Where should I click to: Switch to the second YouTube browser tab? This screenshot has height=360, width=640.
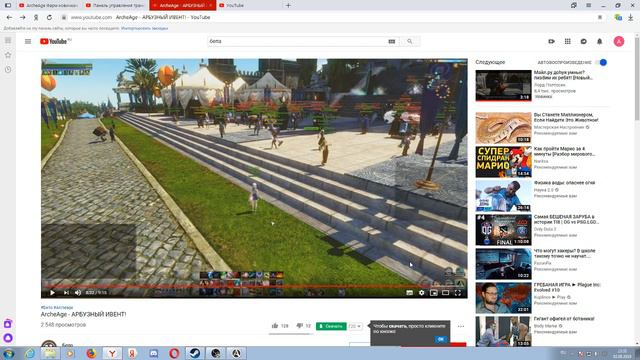click(x=114, y=5)
